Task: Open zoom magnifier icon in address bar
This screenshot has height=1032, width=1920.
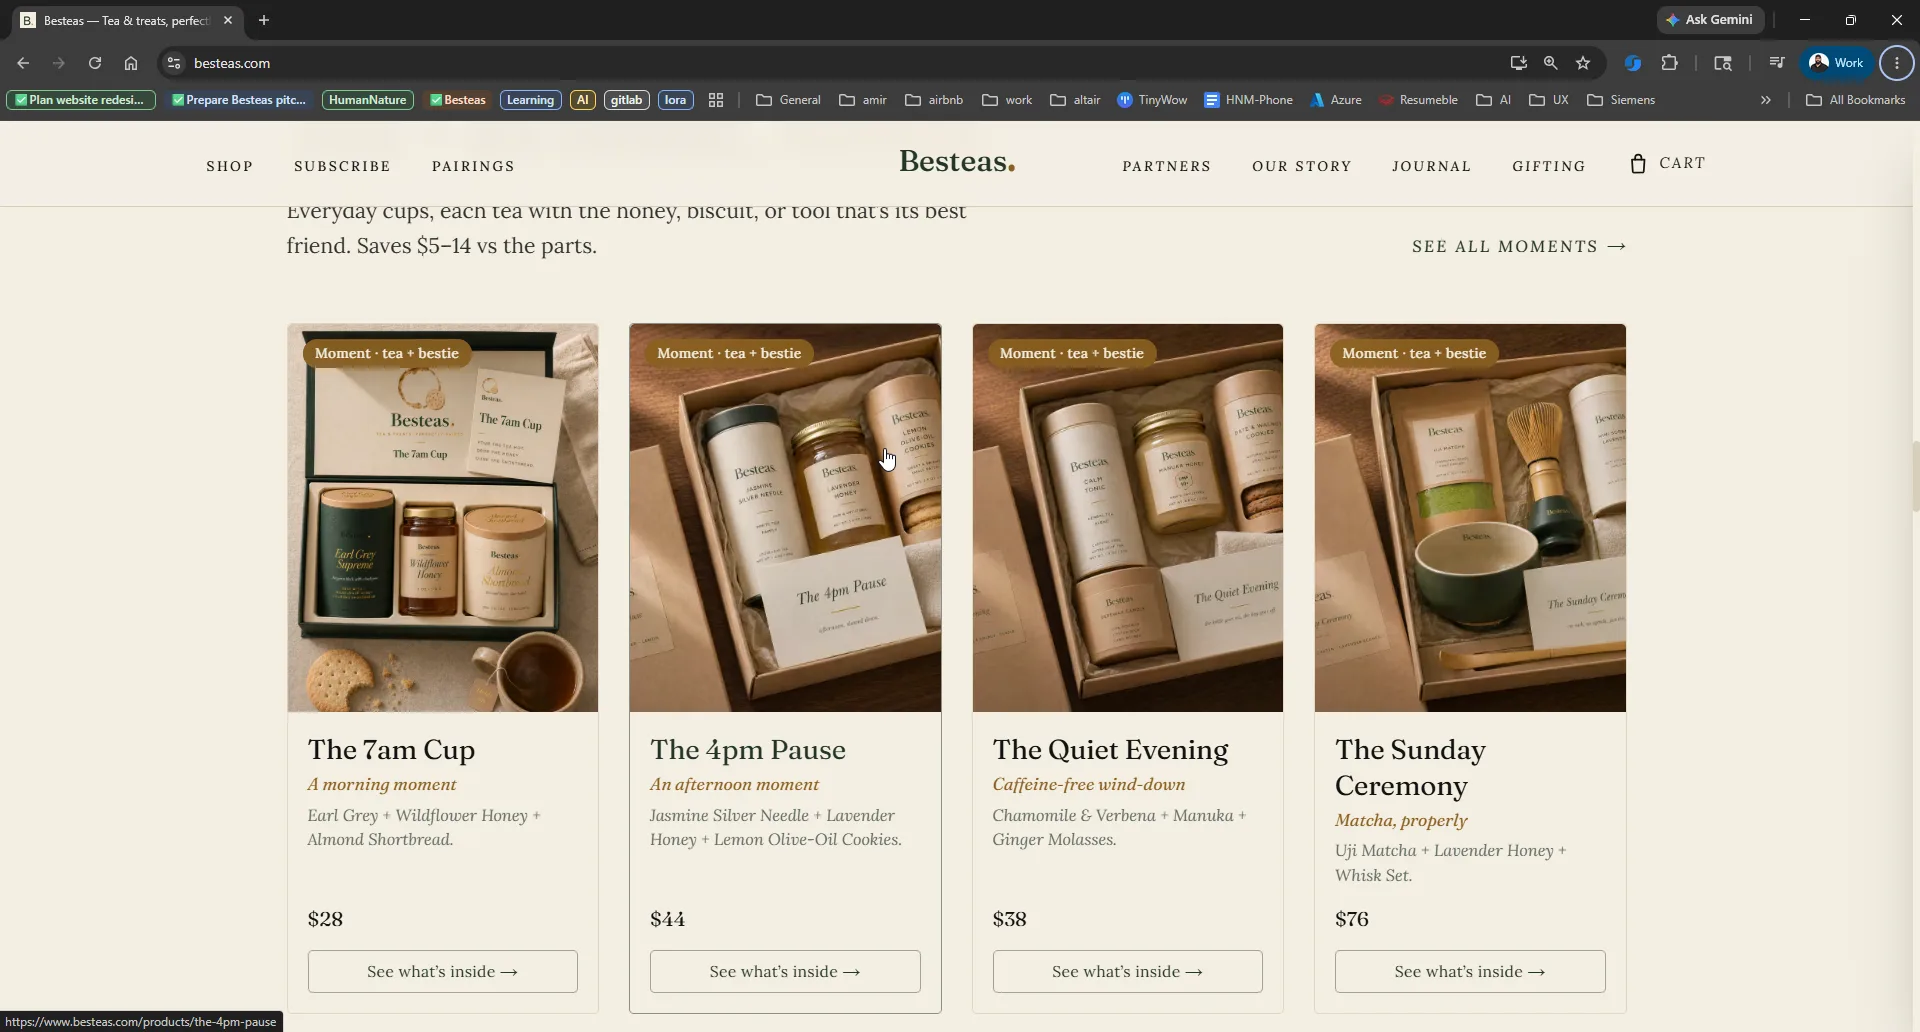Action: click(1550, 63)
